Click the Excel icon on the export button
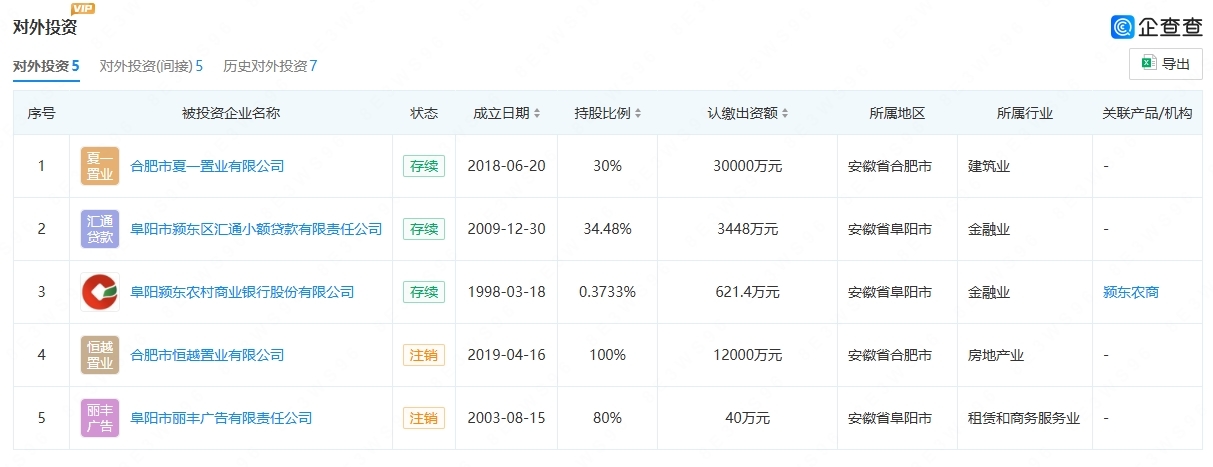This screenshot has height=467, width=1213. coord(1147,64)
